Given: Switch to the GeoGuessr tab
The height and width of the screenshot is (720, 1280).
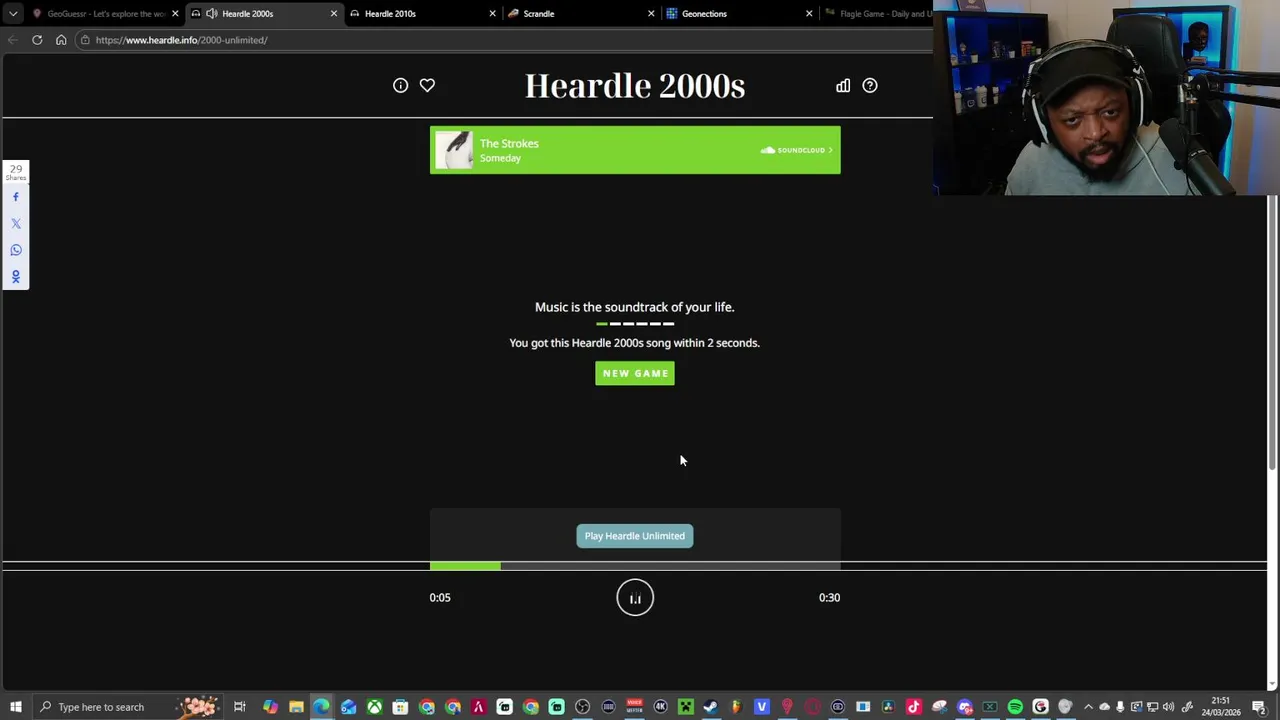Looking at the screenshot, I should [105, 13].
